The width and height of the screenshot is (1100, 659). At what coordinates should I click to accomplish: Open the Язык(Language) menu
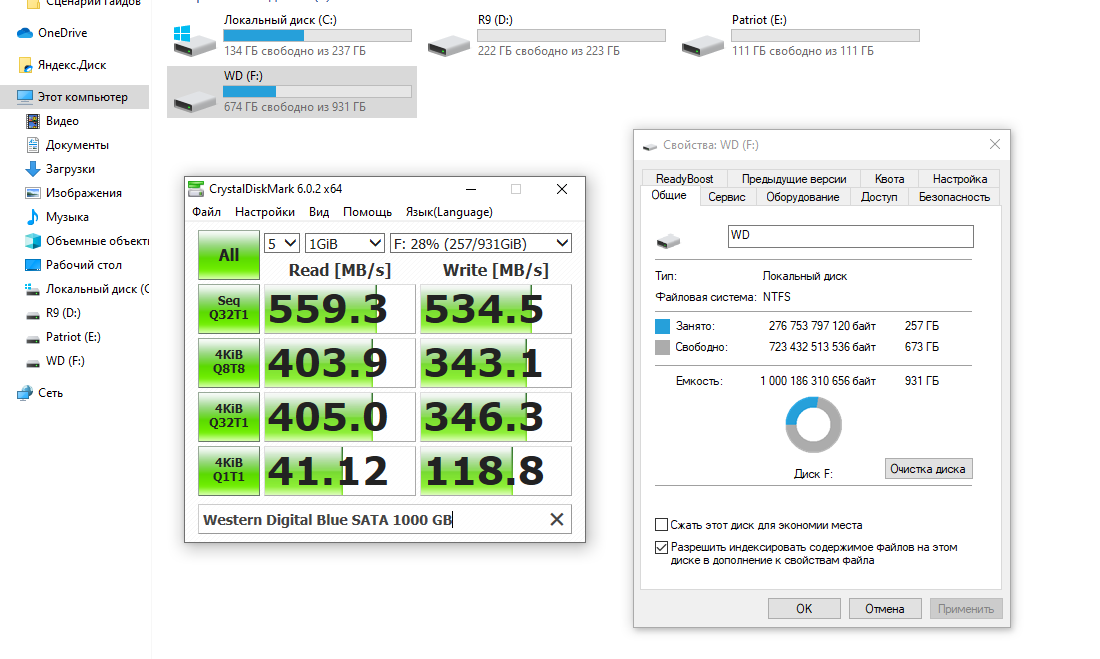449,212
